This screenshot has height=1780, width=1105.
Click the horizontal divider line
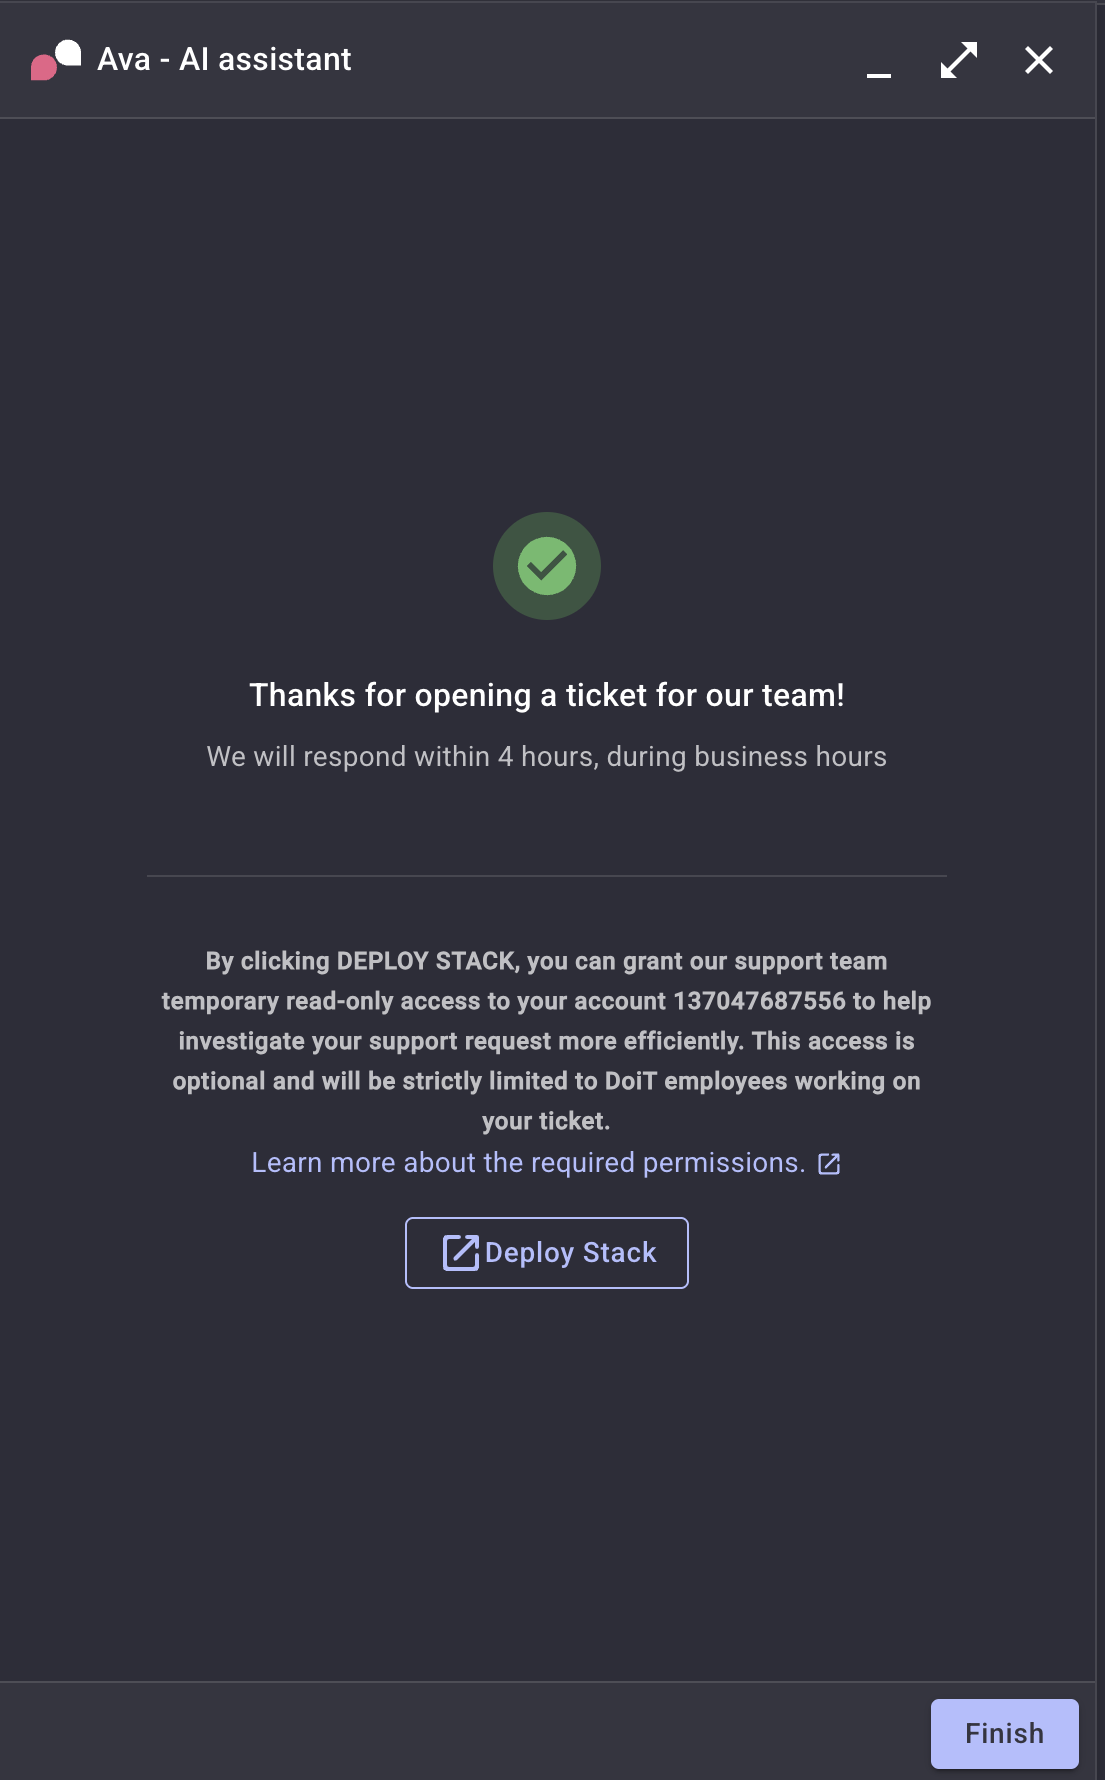point(547,876)
